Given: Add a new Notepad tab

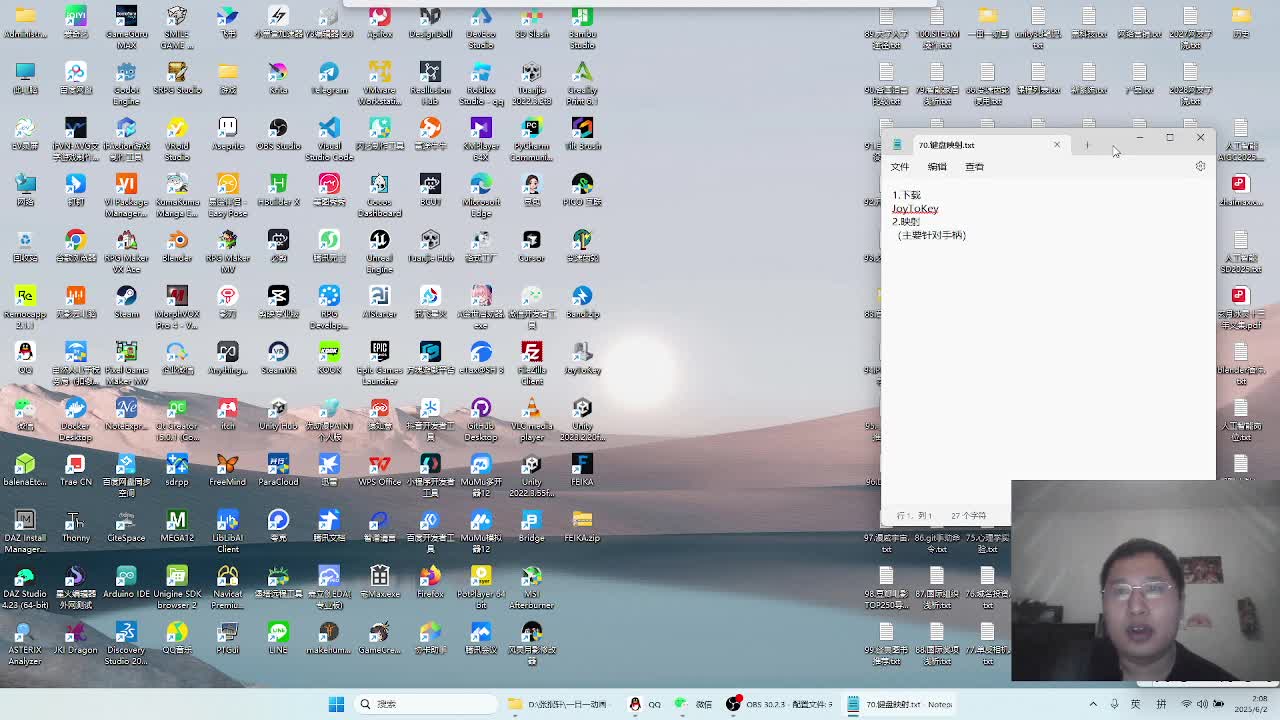Looking at the screenshot, I should click(x=1087, y=145).
